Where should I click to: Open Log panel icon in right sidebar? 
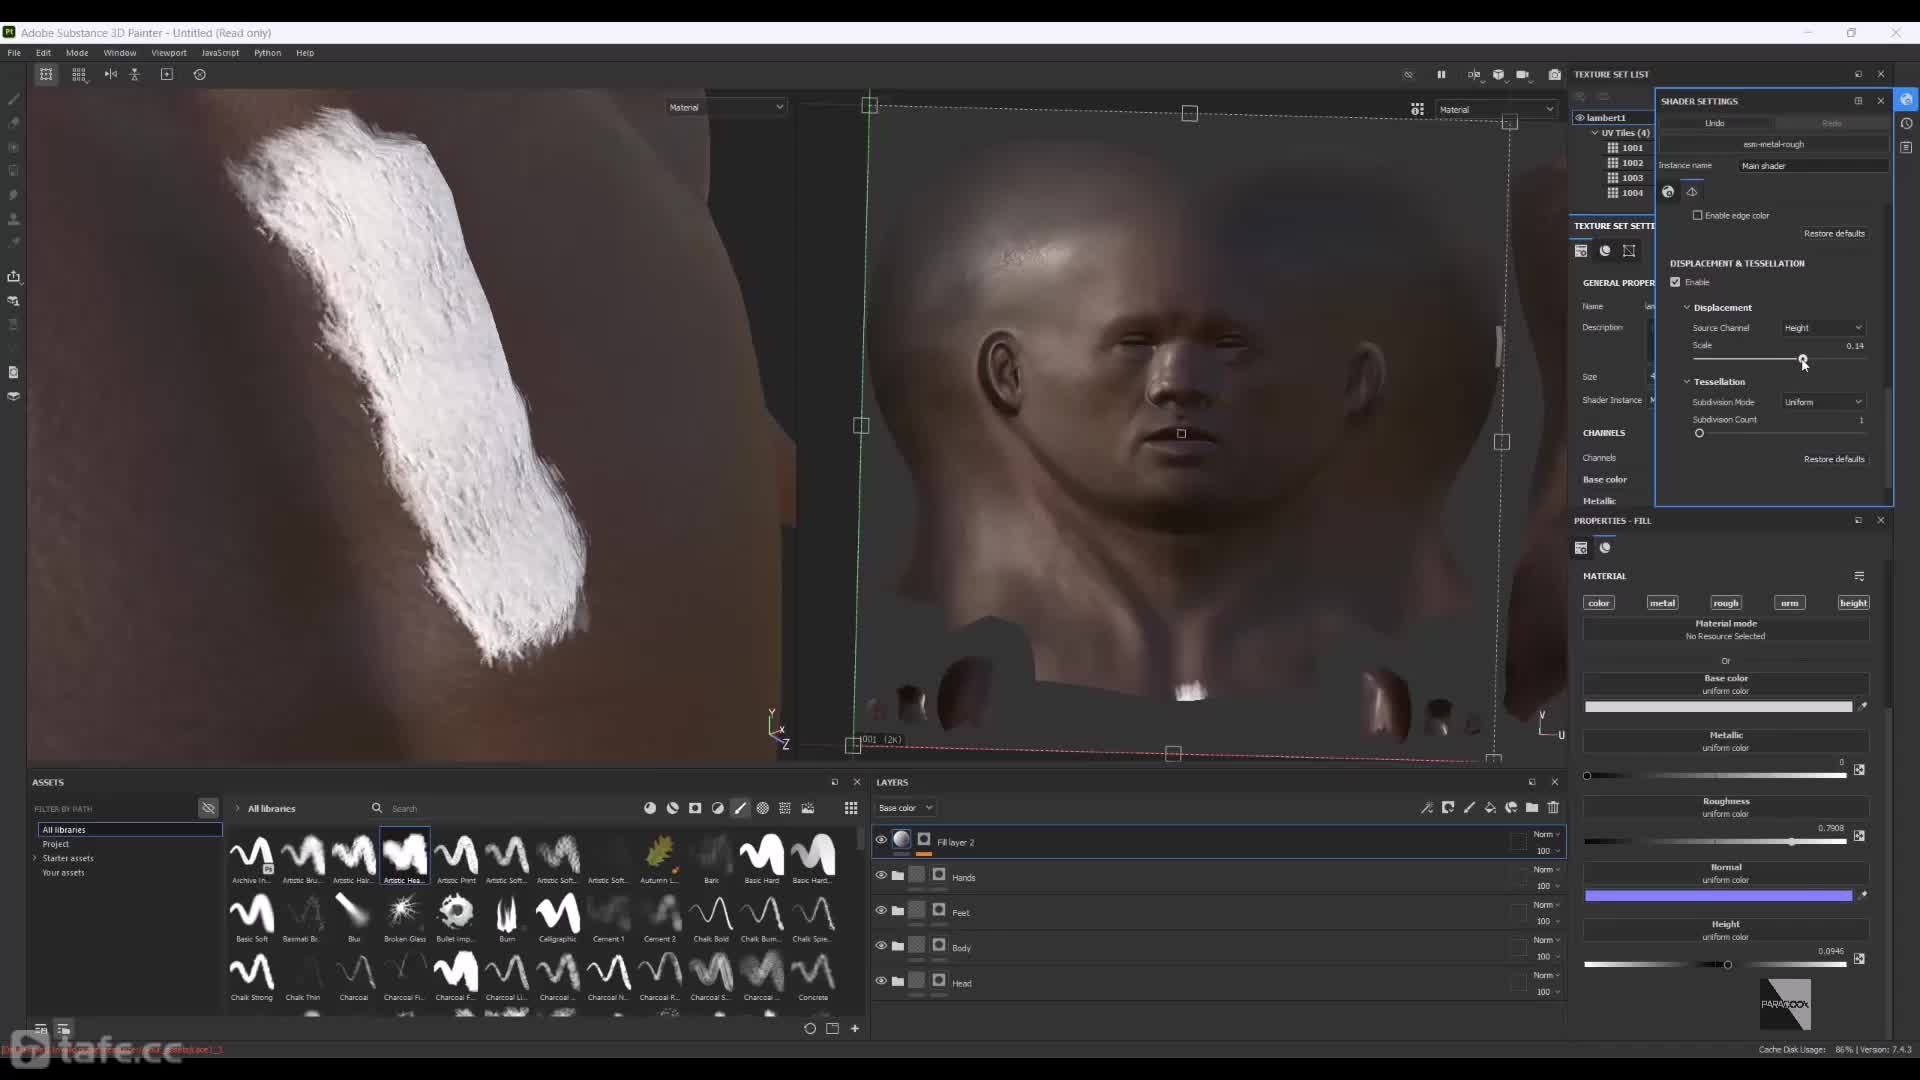point(1906,147)
